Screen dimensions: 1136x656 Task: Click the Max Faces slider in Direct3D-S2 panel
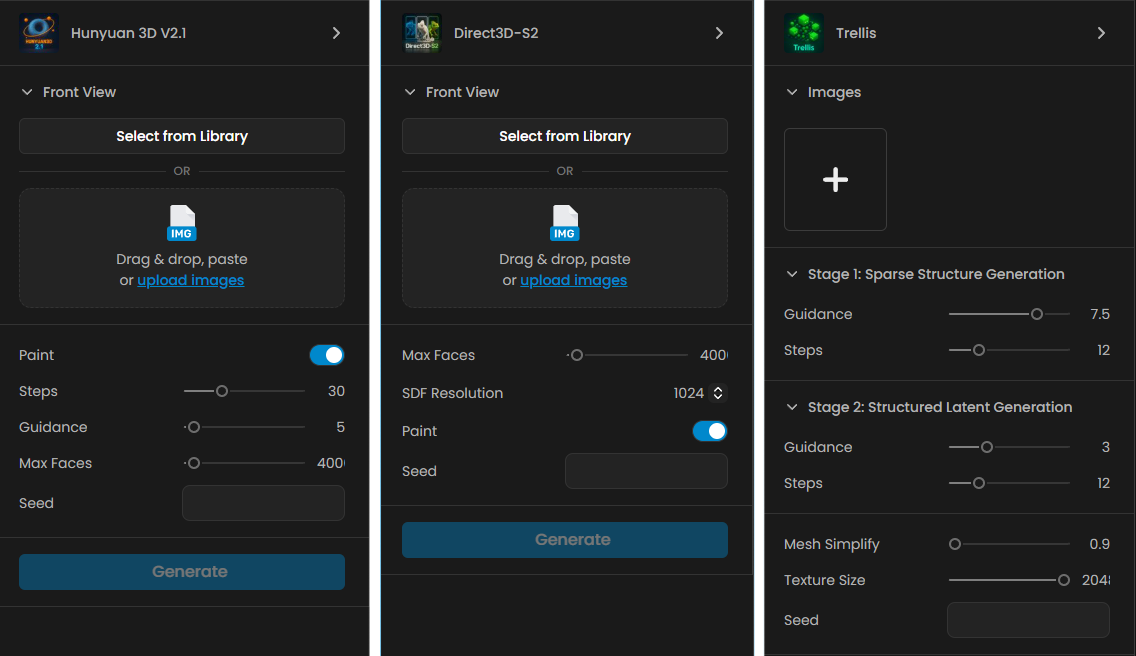click(x=627, y=355)
